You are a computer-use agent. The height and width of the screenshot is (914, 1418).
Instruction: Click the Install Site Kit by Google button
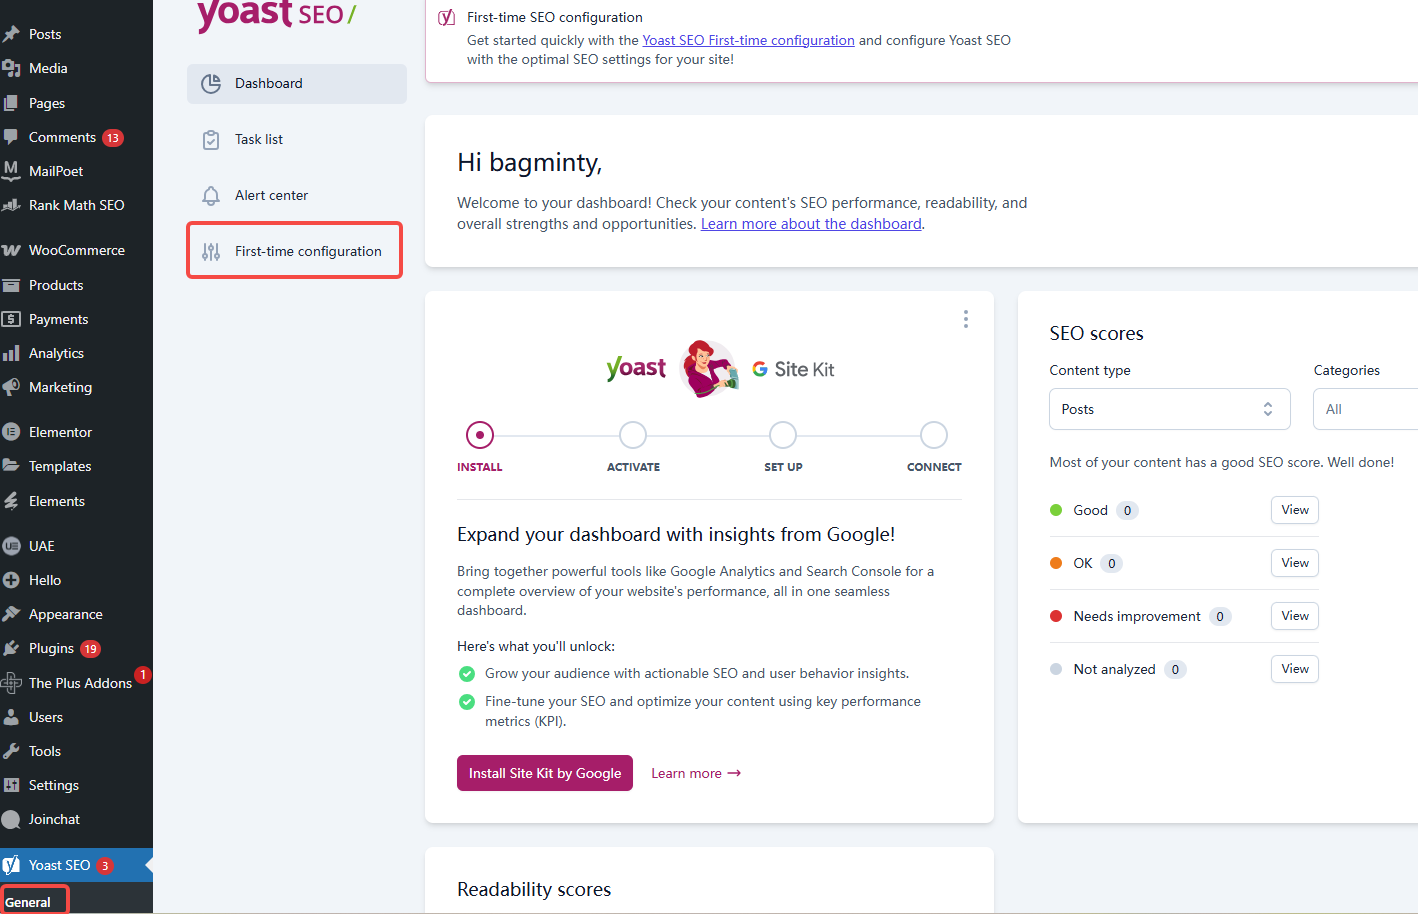544,772
